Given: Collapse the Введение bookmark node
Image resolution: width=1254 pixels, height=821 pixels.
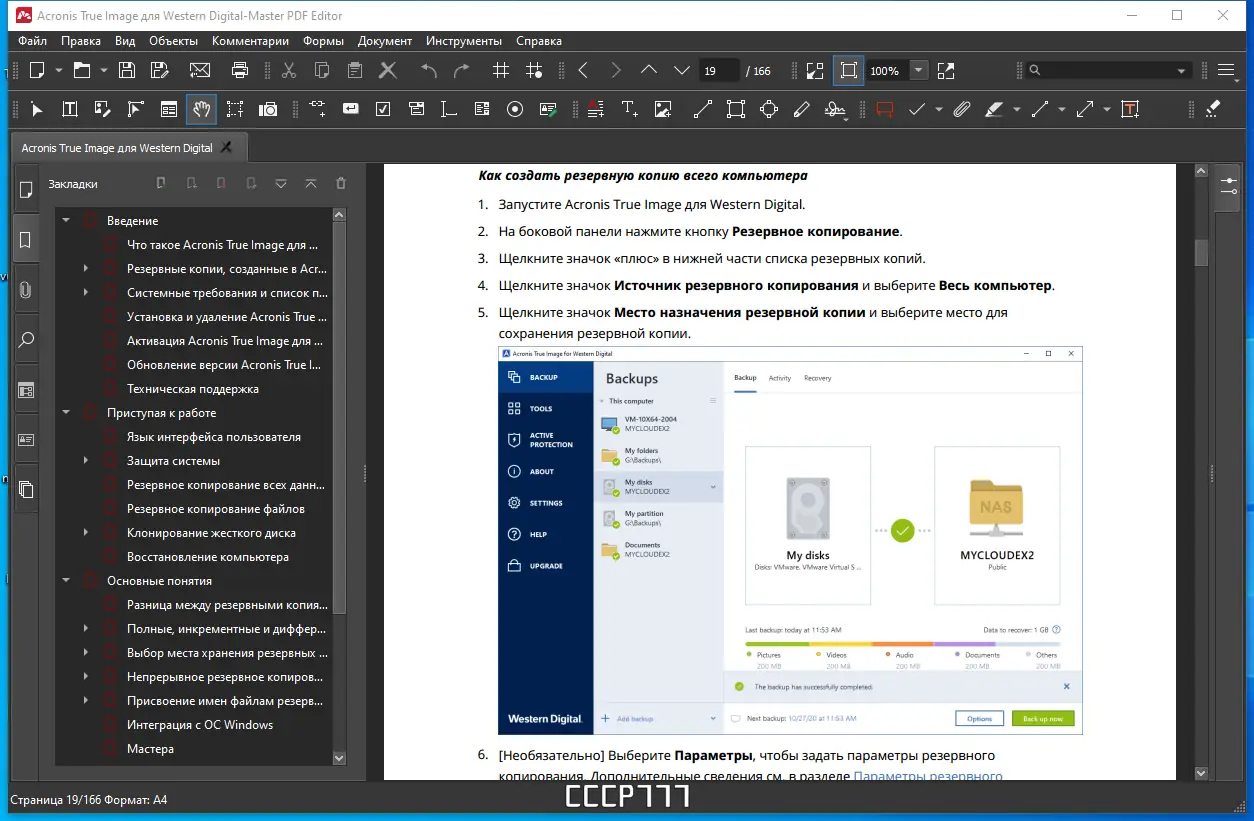Looking at the screenshot, I should pyautogui.click(x=66, y=221).
